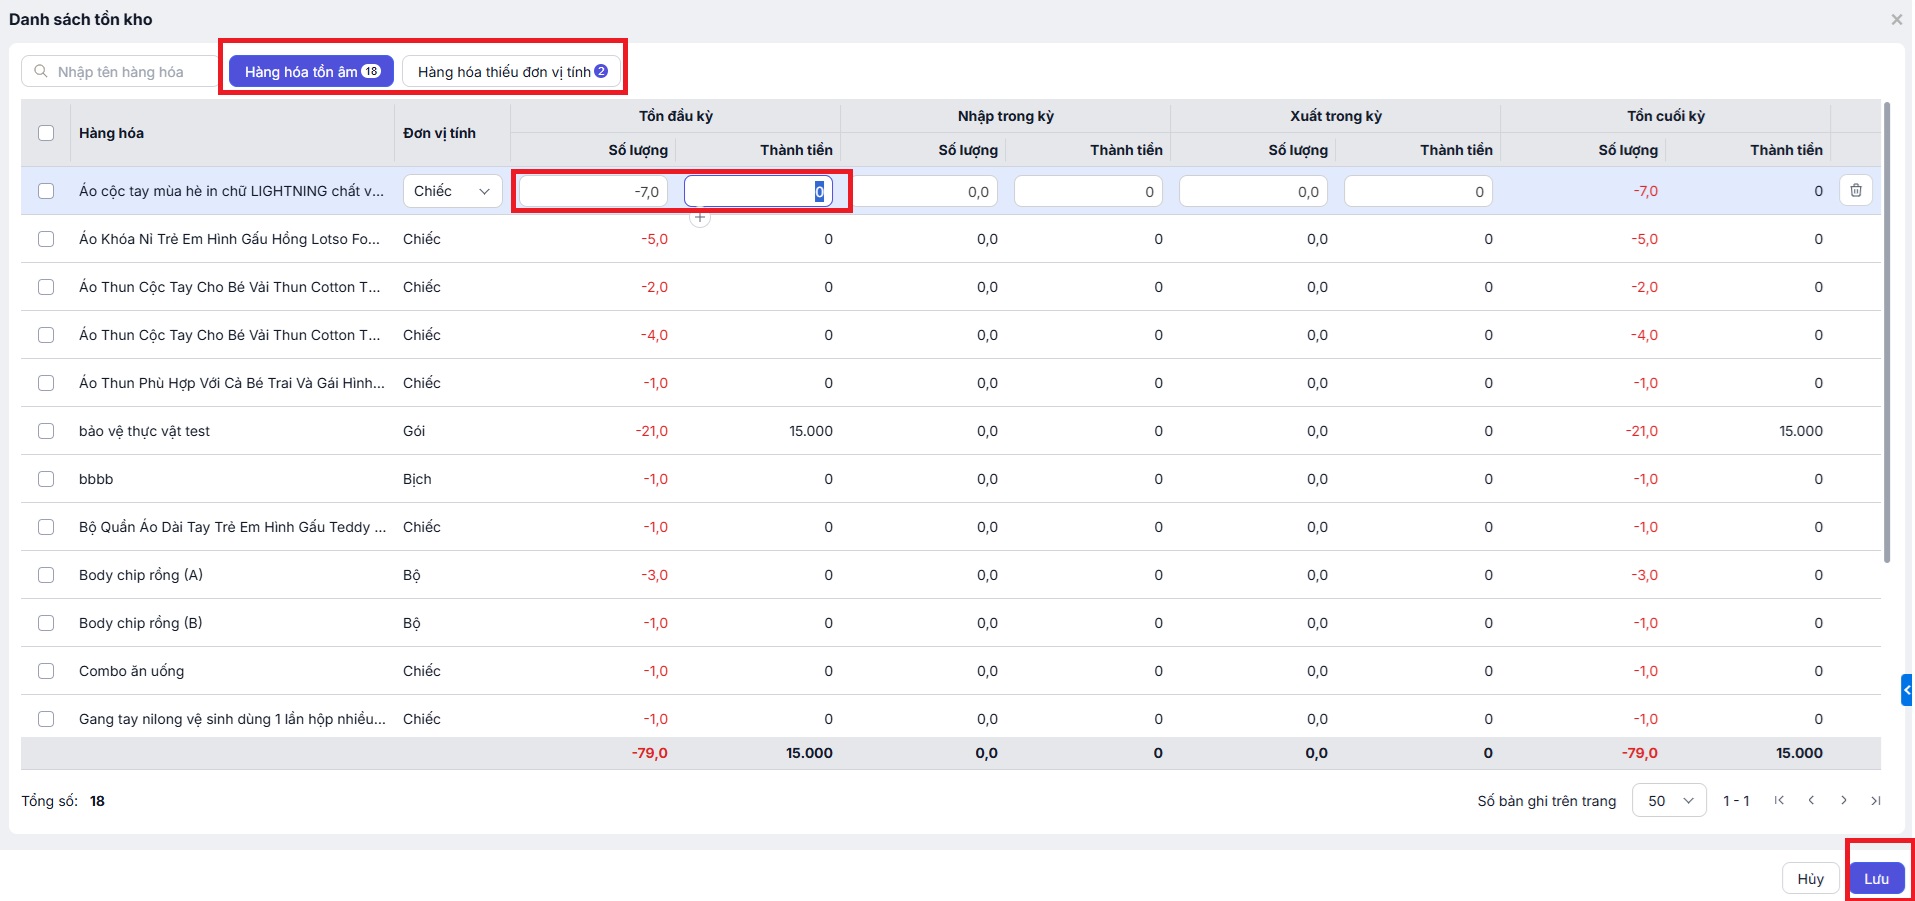Screen dimensions: 1915x901
Task: Switch to 'Hàng hóa tồn âm' tab
Action: [x=311, y=72]
